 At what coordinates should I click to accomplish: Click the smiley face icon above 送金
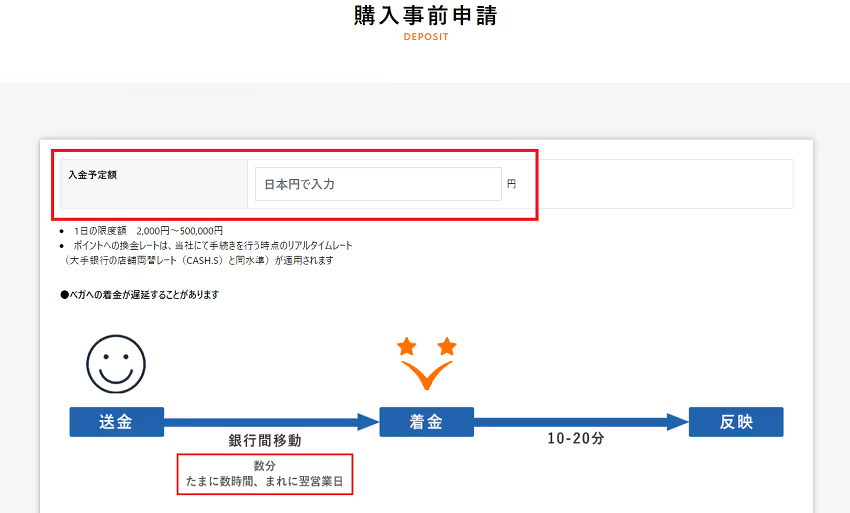coord(116,364)
